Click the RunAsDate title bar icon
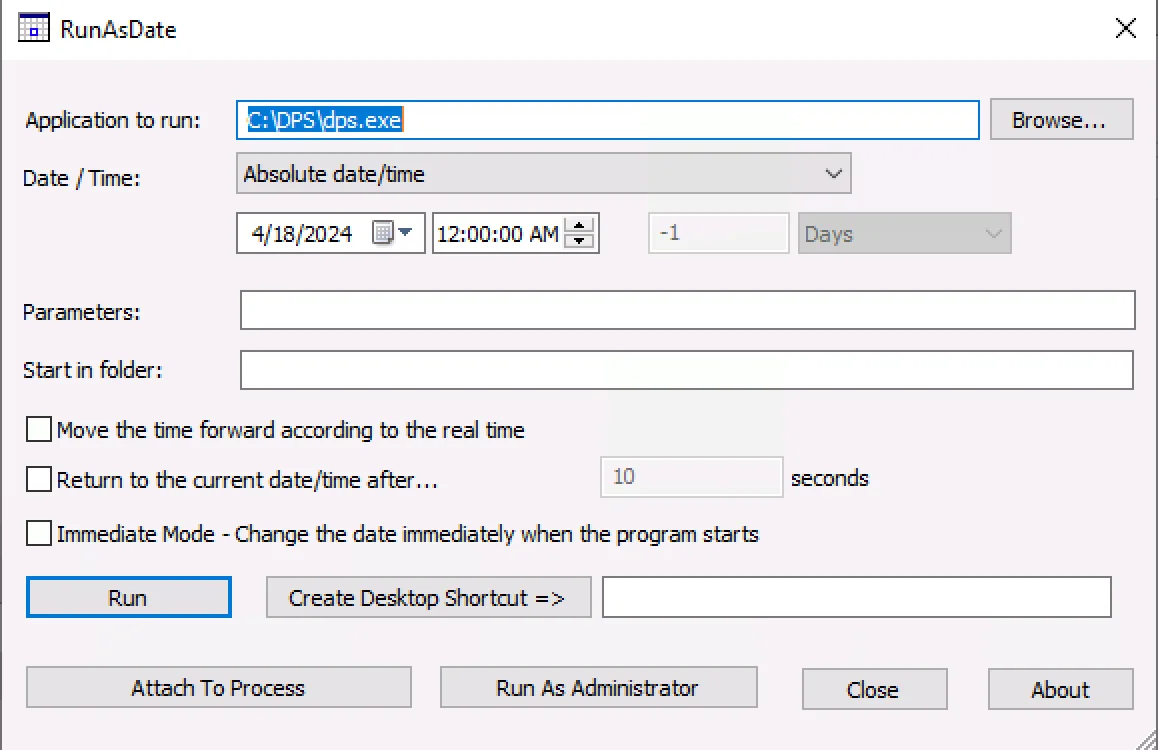 click(33, 28)
